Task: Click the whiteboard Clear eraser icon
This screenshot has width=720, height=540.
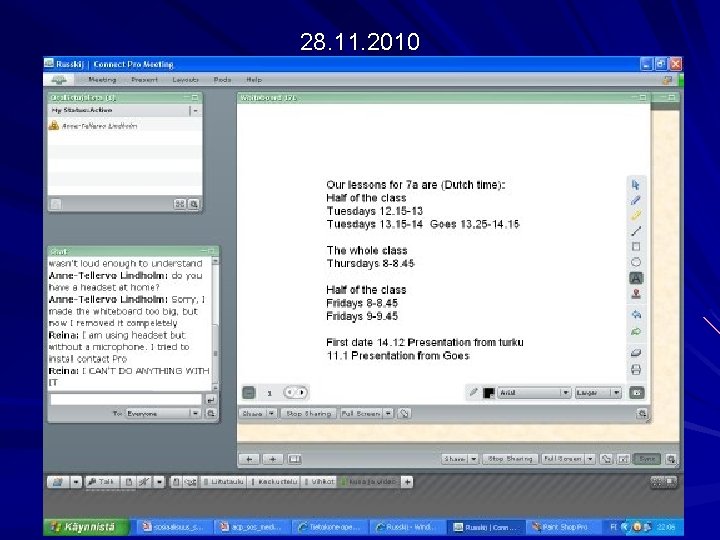Action: [636, 353]
